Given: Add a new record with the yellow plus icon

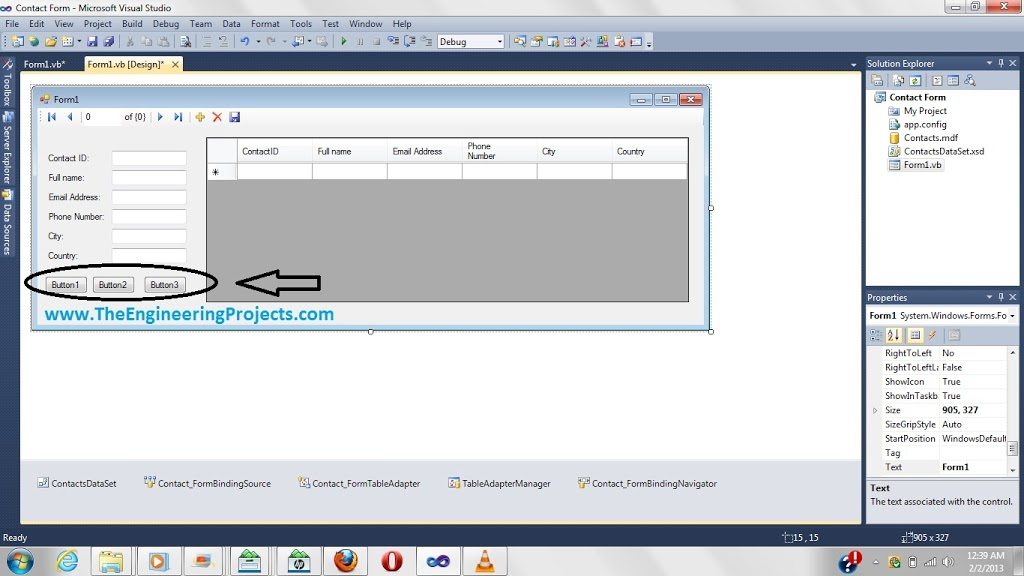Looking at the screenshot, I should pos(200,117).
